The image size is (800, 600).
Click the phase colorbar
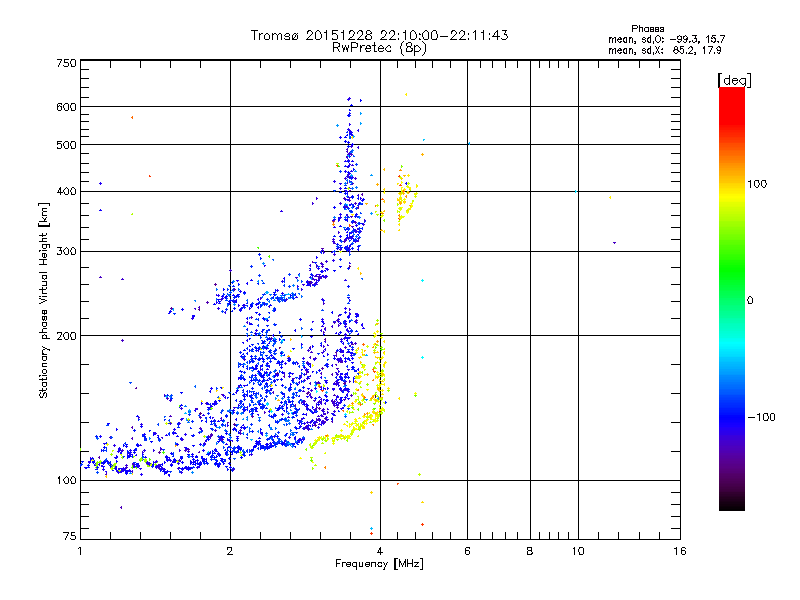click(732, 299)
